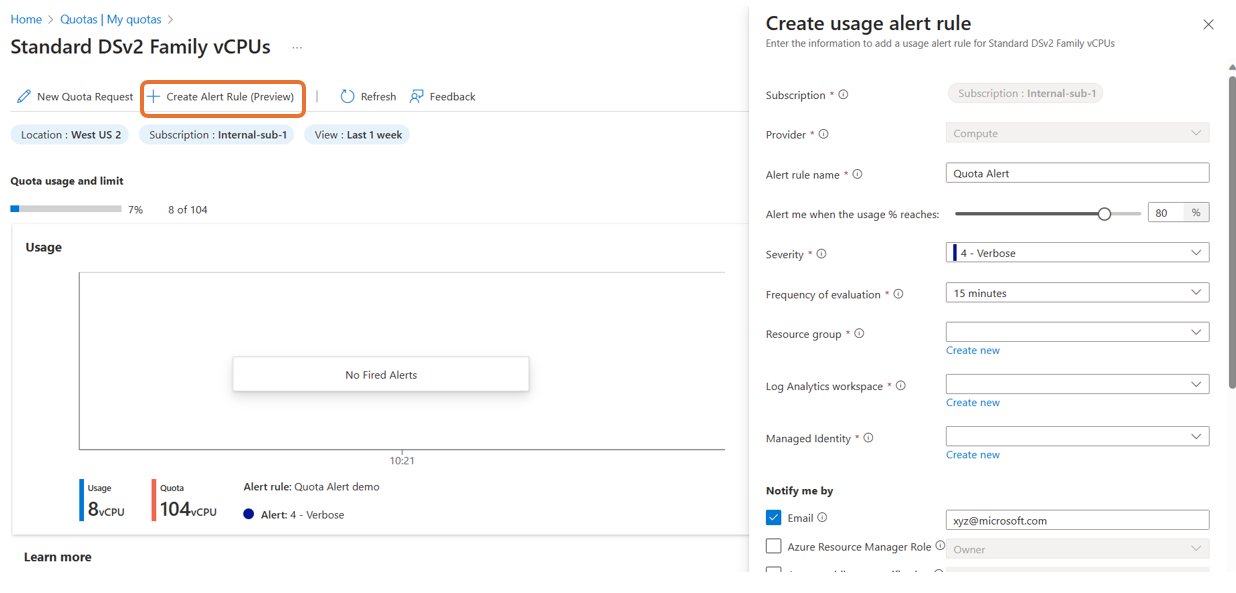
Task: Open the Severity dropdown
Action: (1077, 253)
